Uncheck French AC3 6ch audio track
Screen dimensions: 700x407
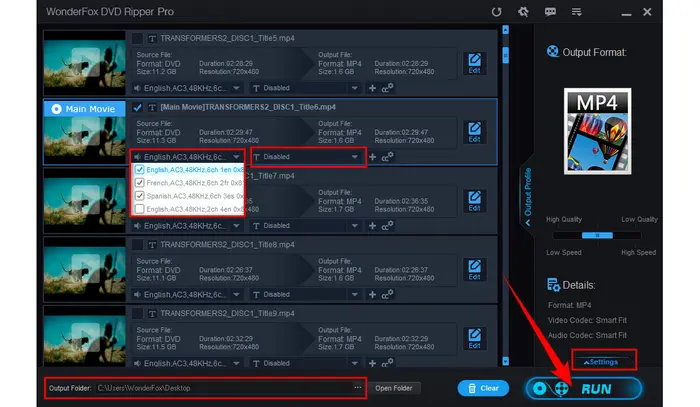(139, 183)
